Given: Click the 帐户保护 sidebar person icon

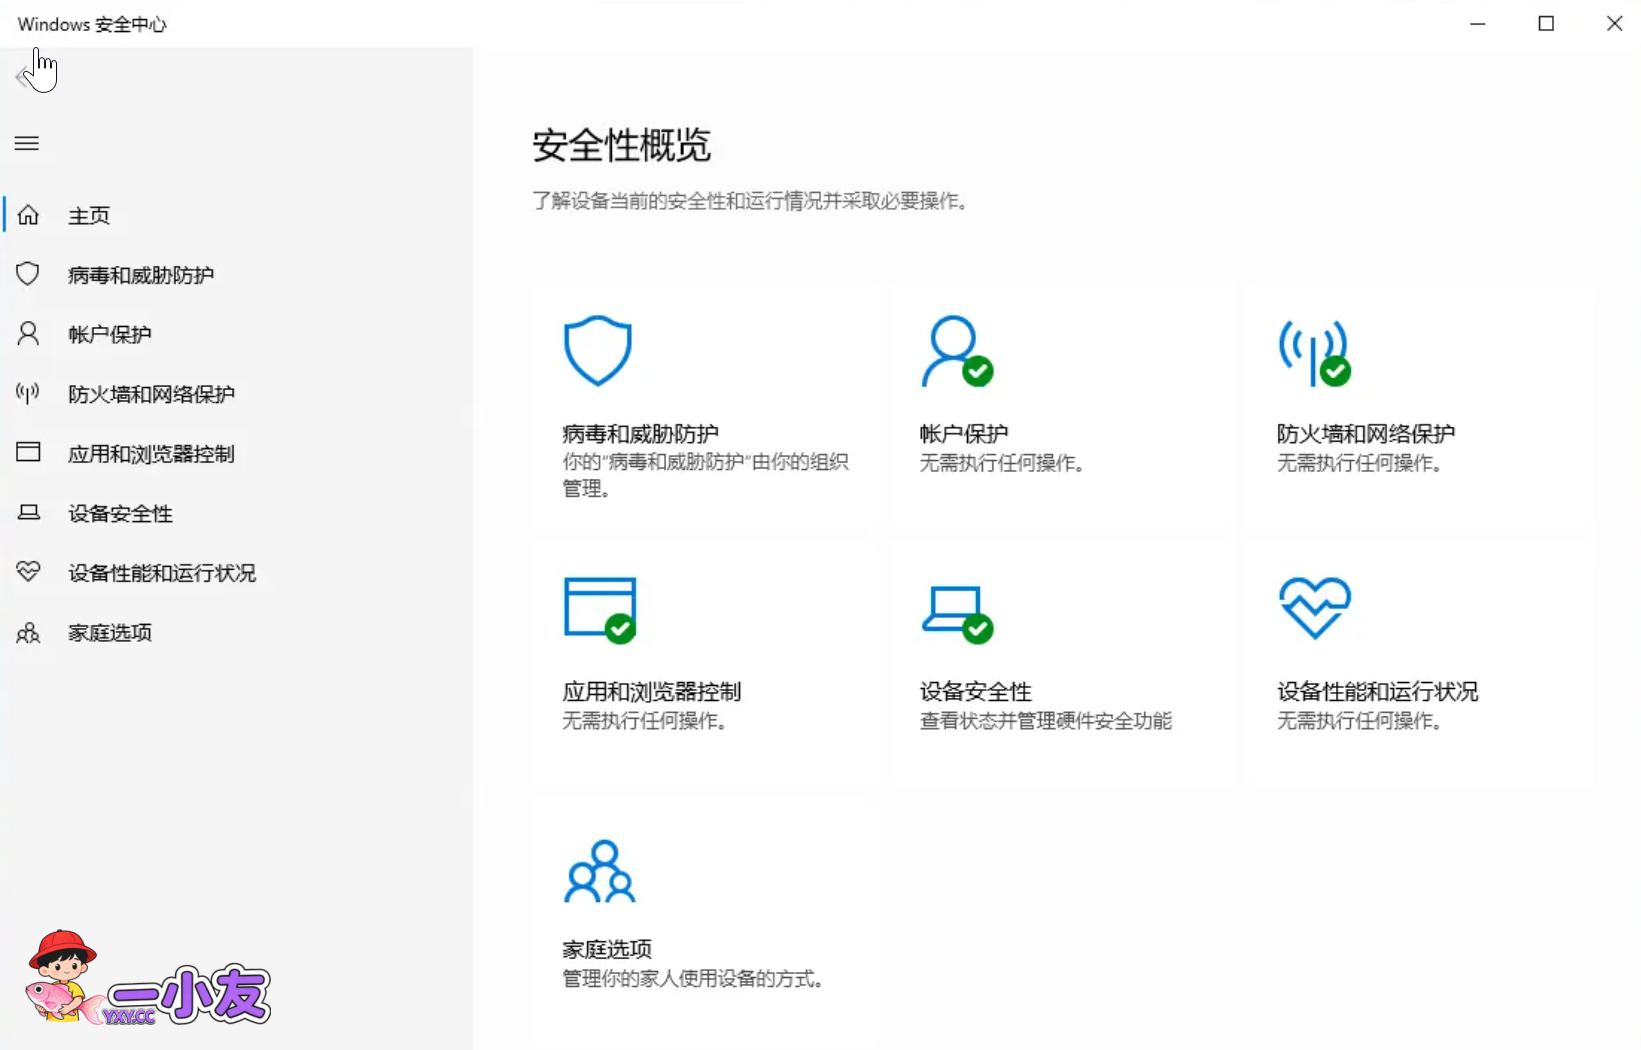Looking at the screenshot, I should coord(28,334).
